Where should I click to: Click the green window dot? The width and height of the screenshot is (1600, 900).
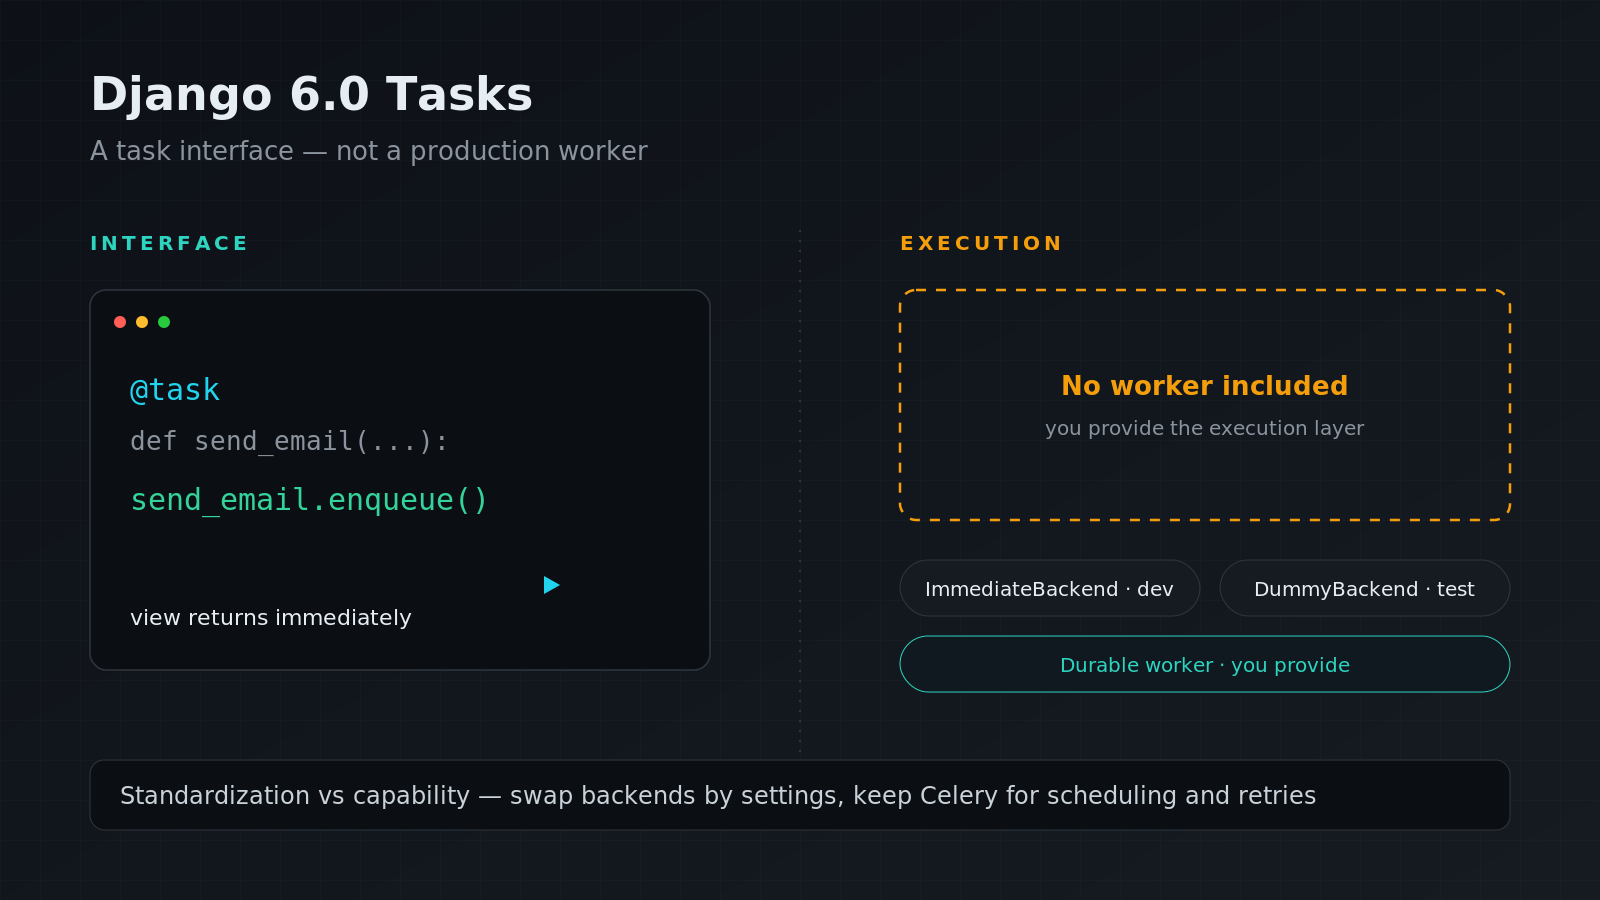[x=164, y=322]
